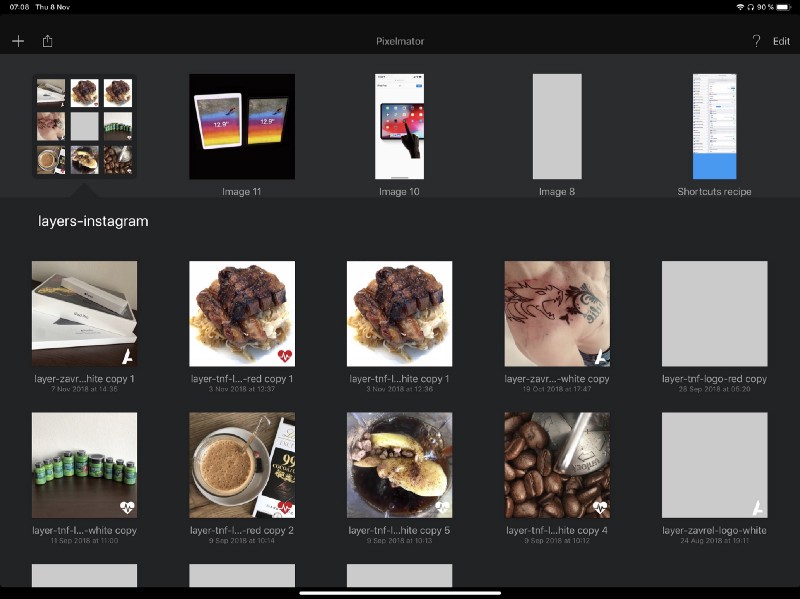Select the Shortcuts recipe label

click(x=714, y=192)
